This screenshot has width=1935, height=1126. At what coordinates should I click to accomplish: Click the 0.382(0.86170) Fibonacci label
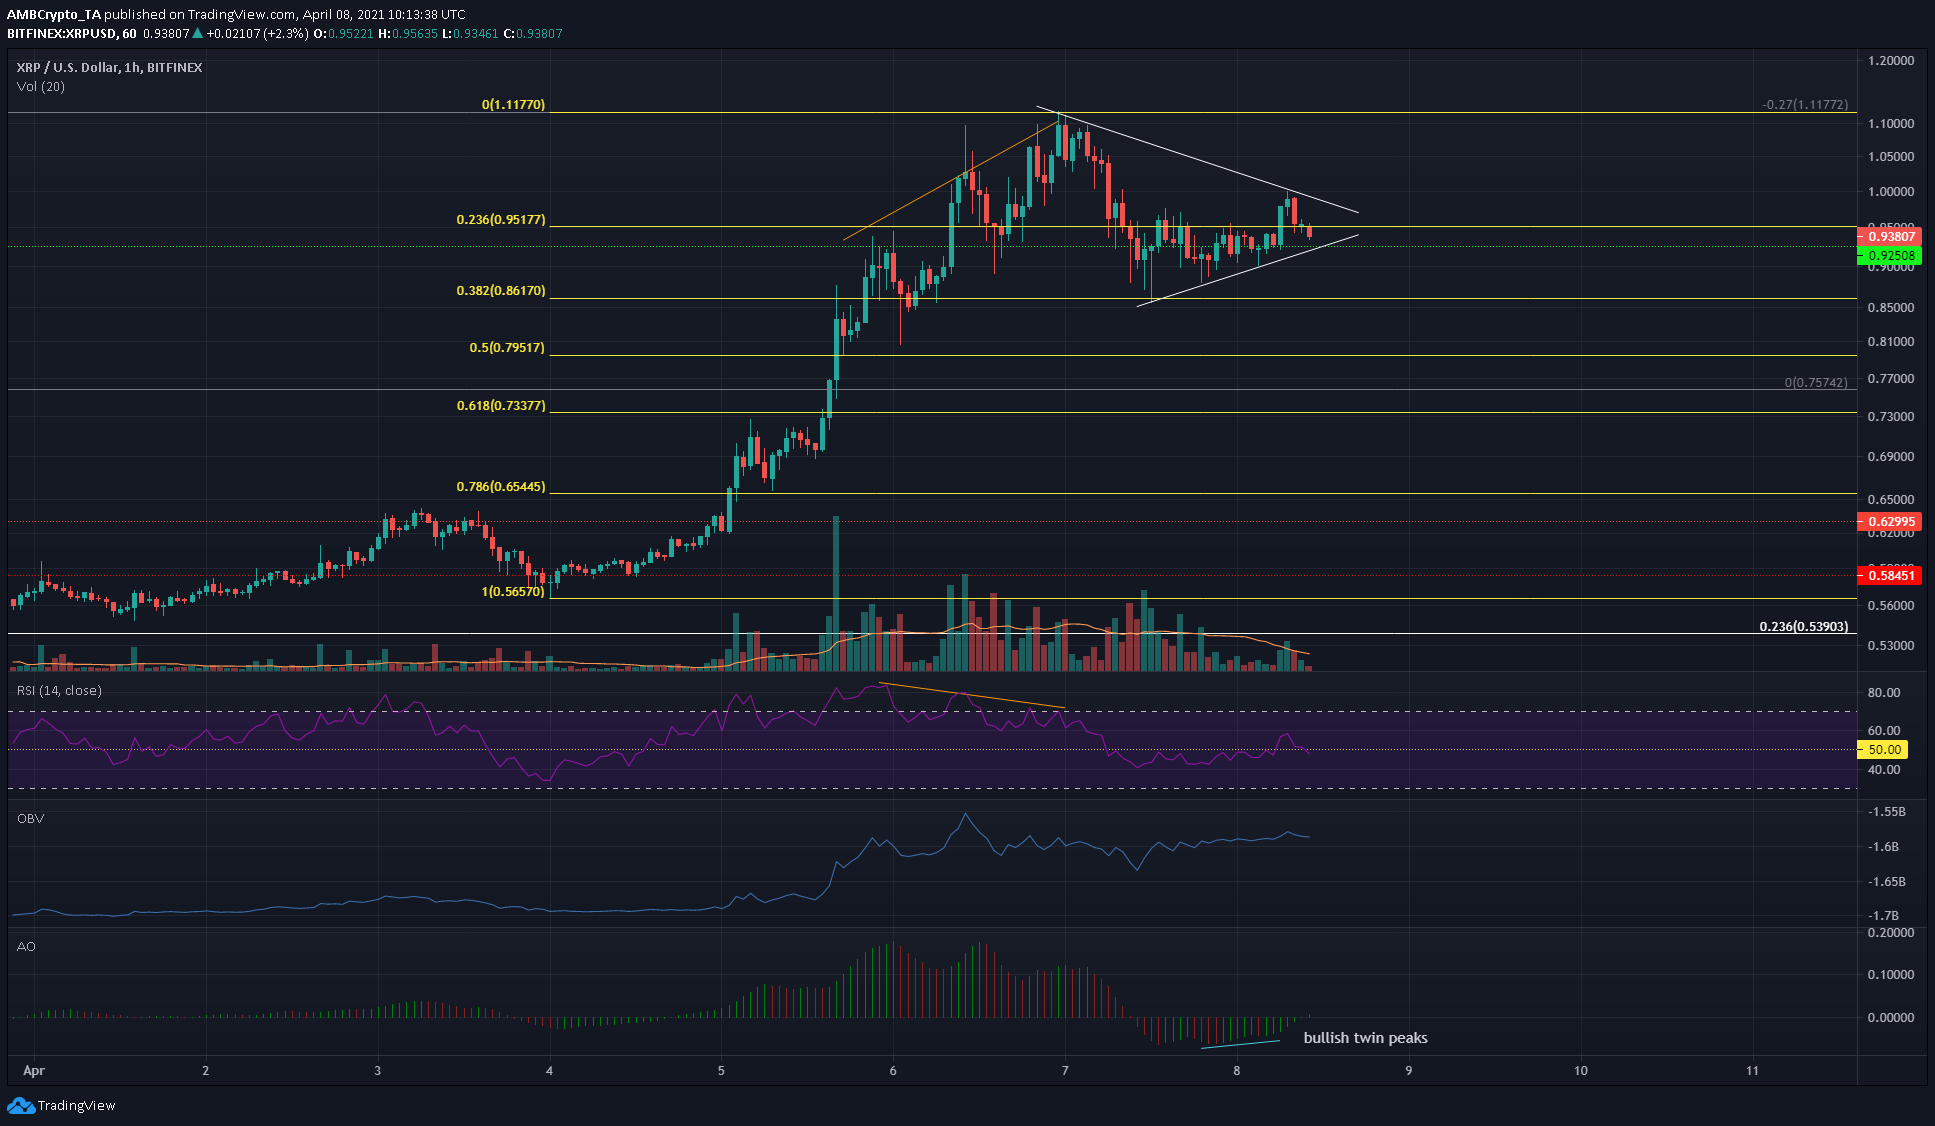click(x=501, y=290)
